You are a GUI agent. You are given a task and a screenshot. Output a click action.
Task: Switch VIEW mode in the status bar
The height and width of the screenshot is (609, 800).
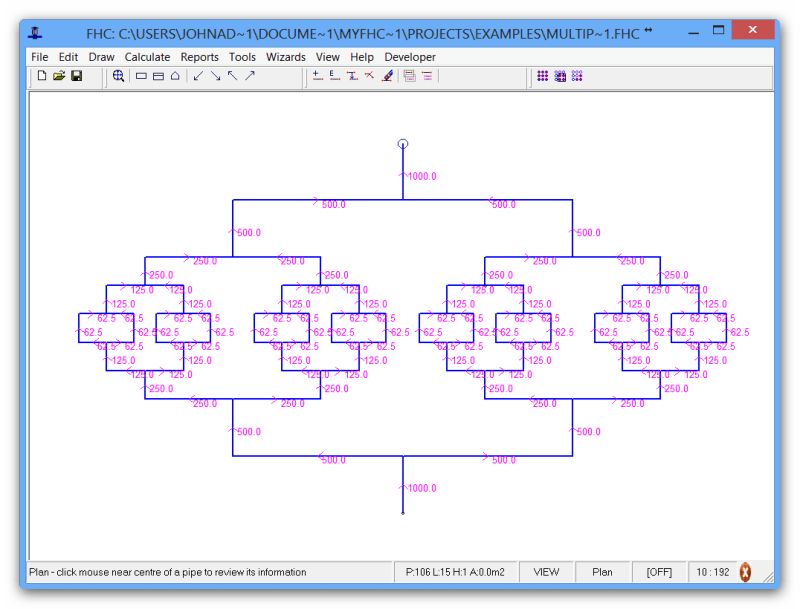tap(546, 572)
